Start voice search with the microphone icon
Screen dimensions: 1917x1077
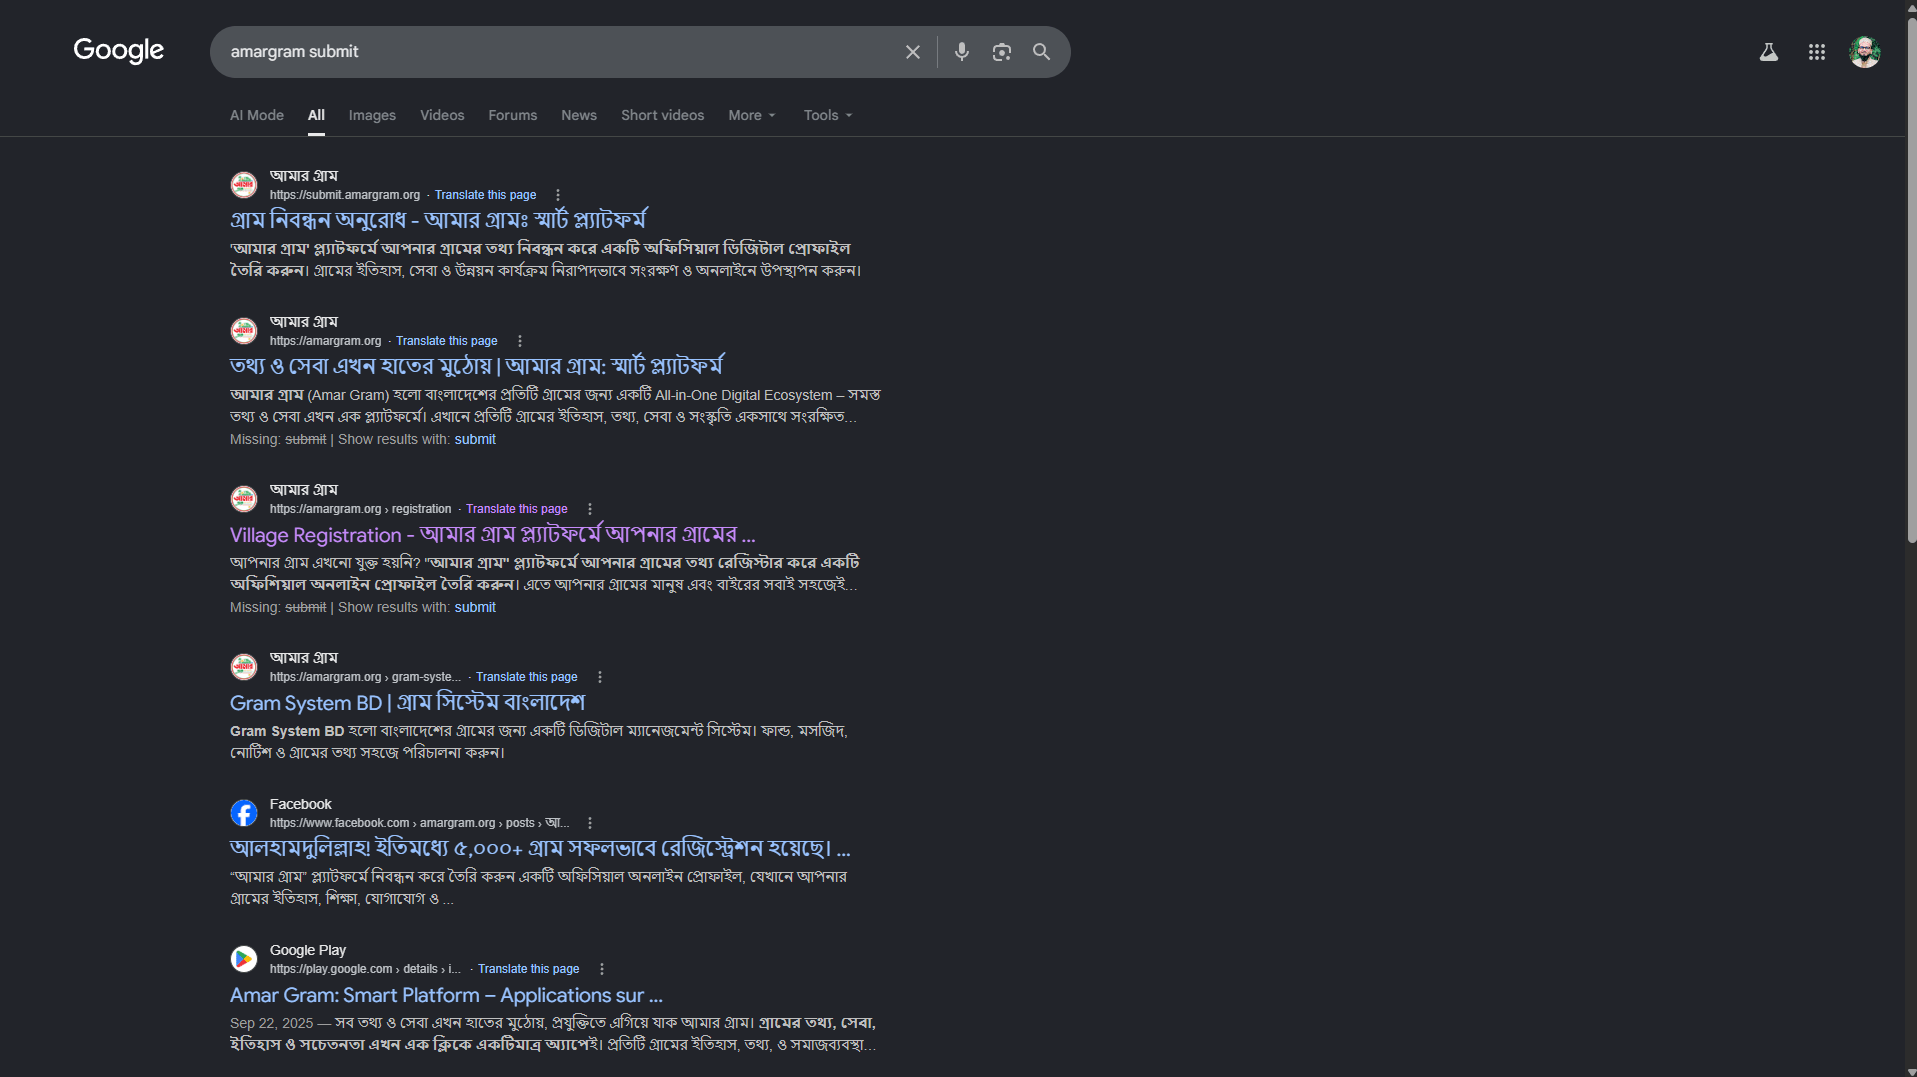pyautogui.click(x=961, y=52)
